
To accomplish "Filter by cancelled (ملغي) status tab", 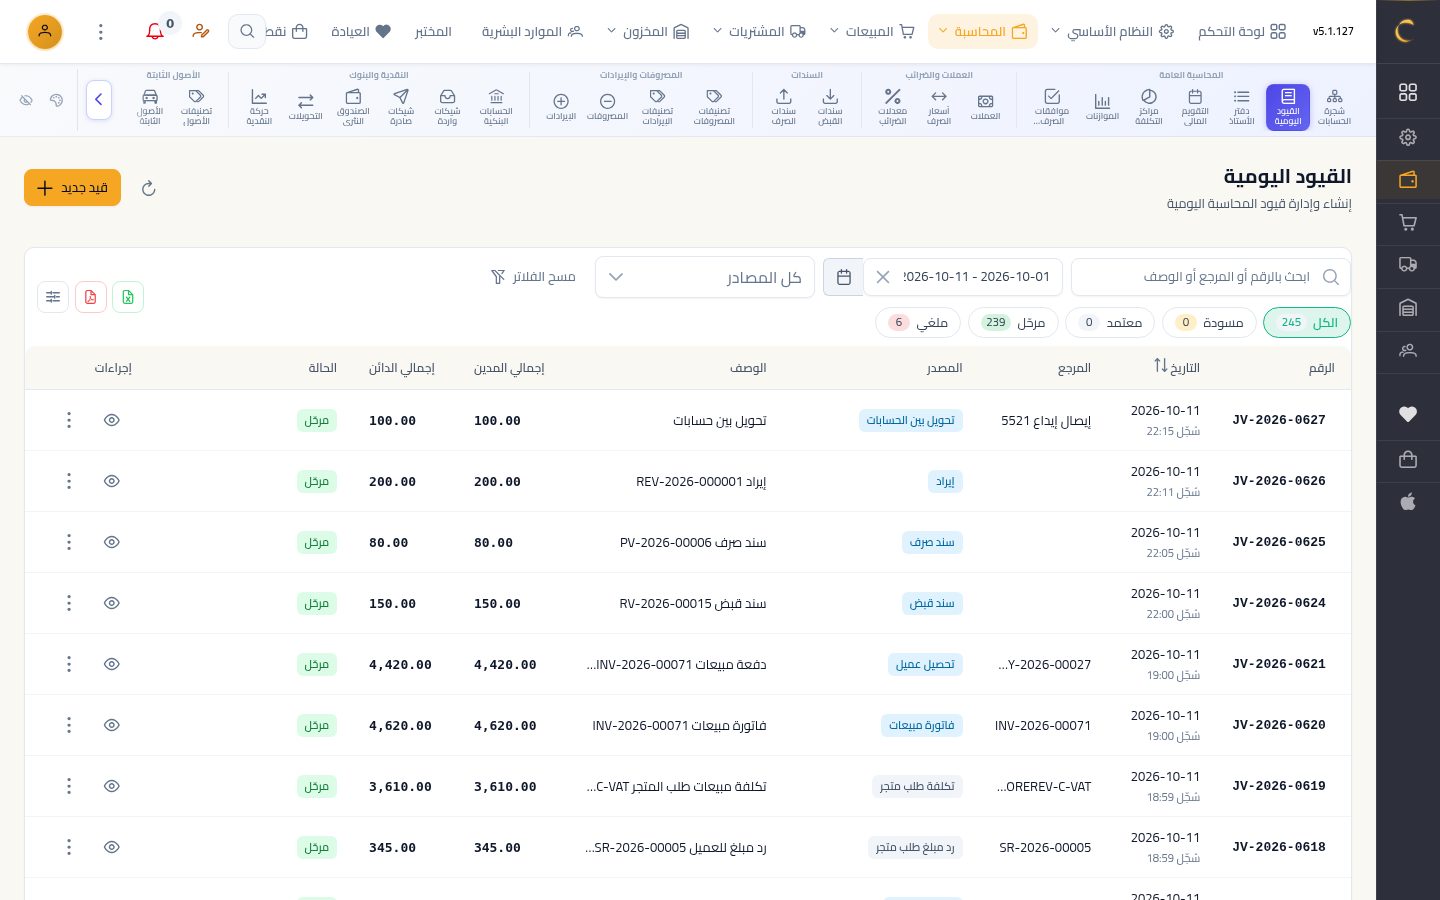I will click(918, 322).
